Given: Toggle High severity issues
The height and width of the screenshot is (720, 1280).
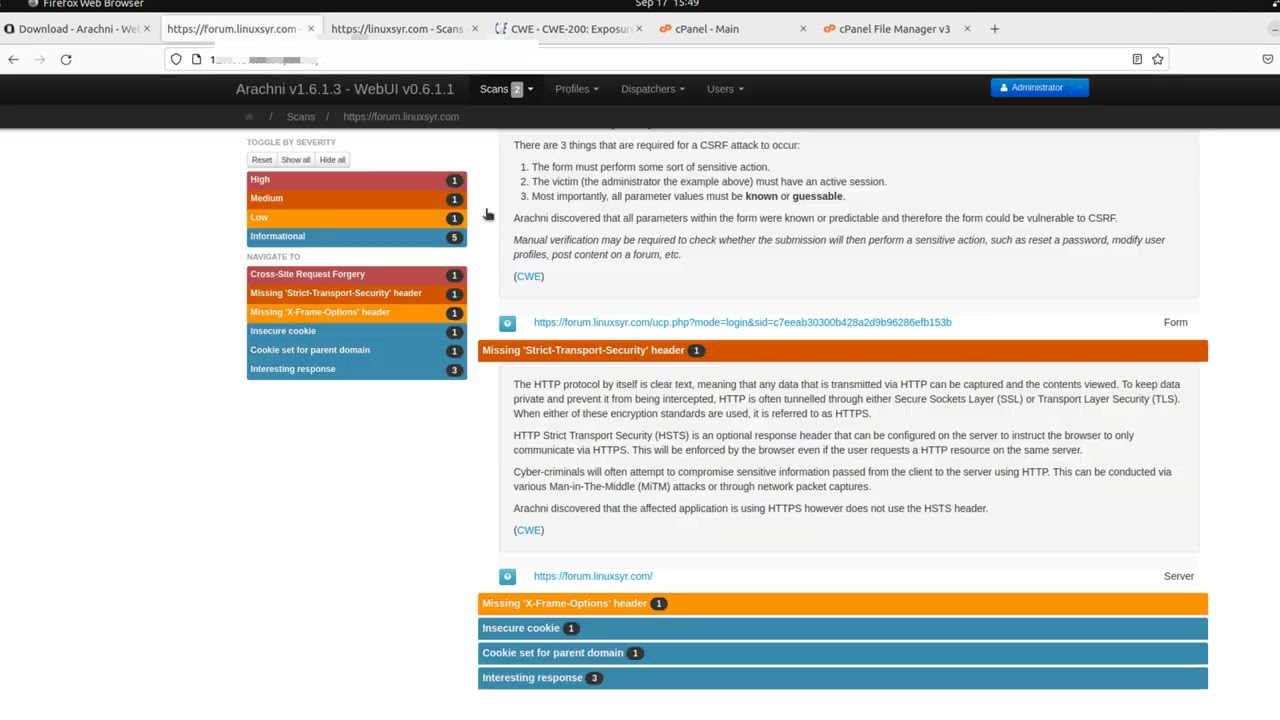Looking at the screenshot, I should 357,180.
